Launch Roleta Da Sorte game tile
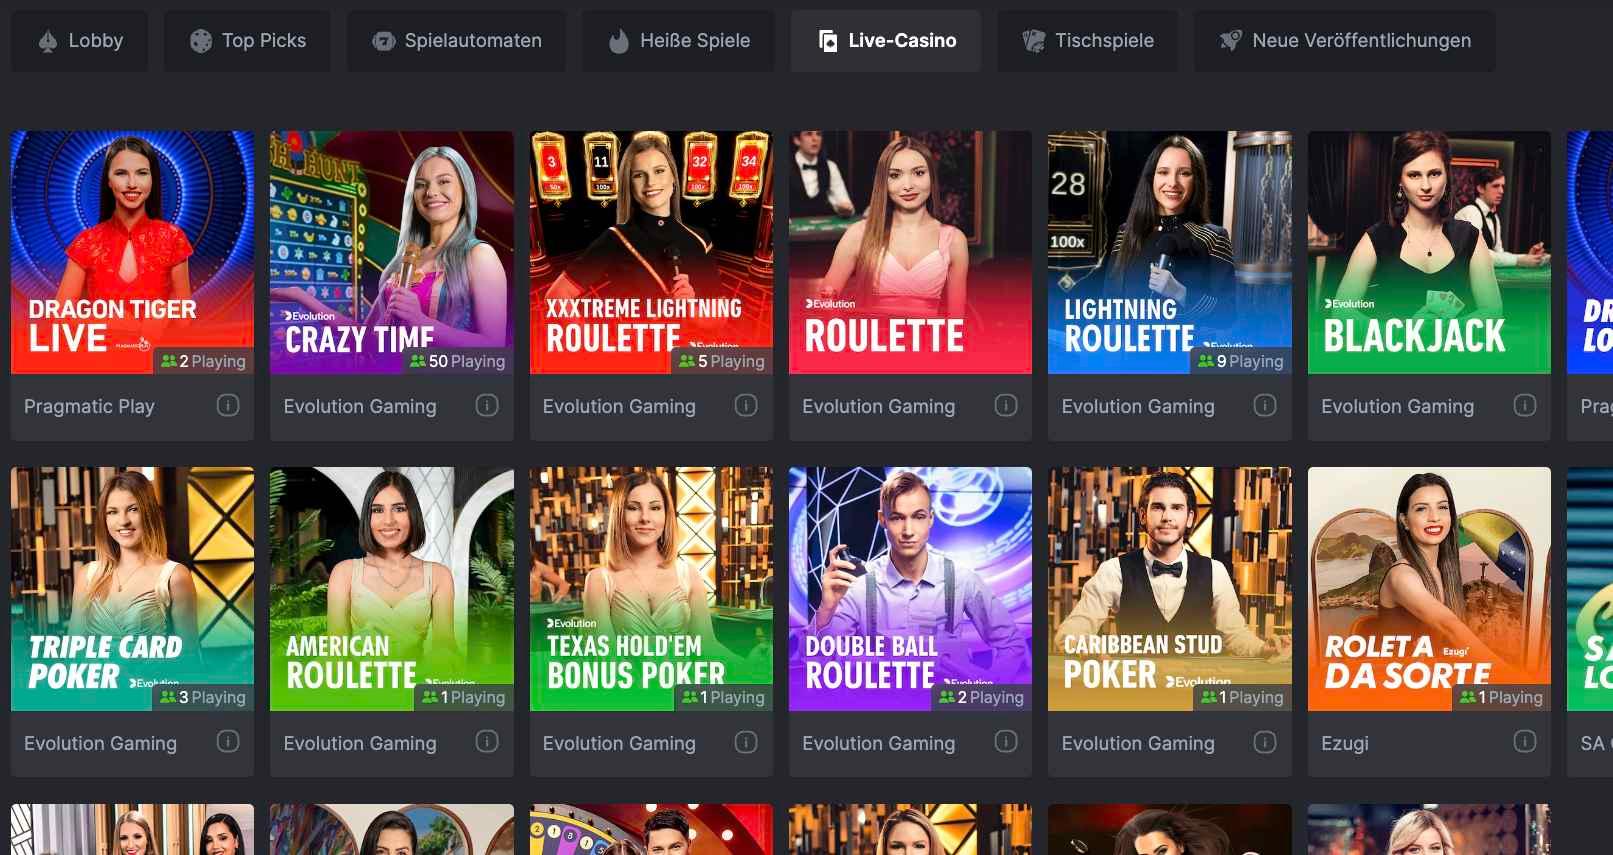1613x855 pixels. (x=1429, y=589)
